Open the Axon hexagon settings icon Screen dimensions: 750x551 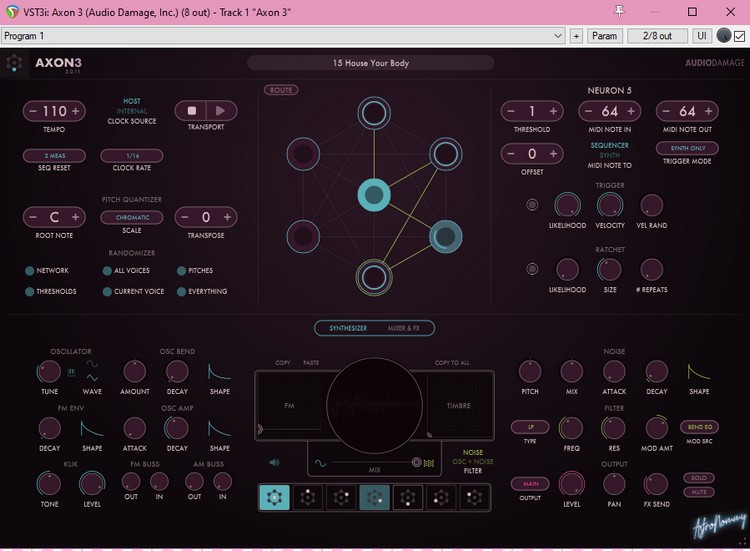(14, 63)
